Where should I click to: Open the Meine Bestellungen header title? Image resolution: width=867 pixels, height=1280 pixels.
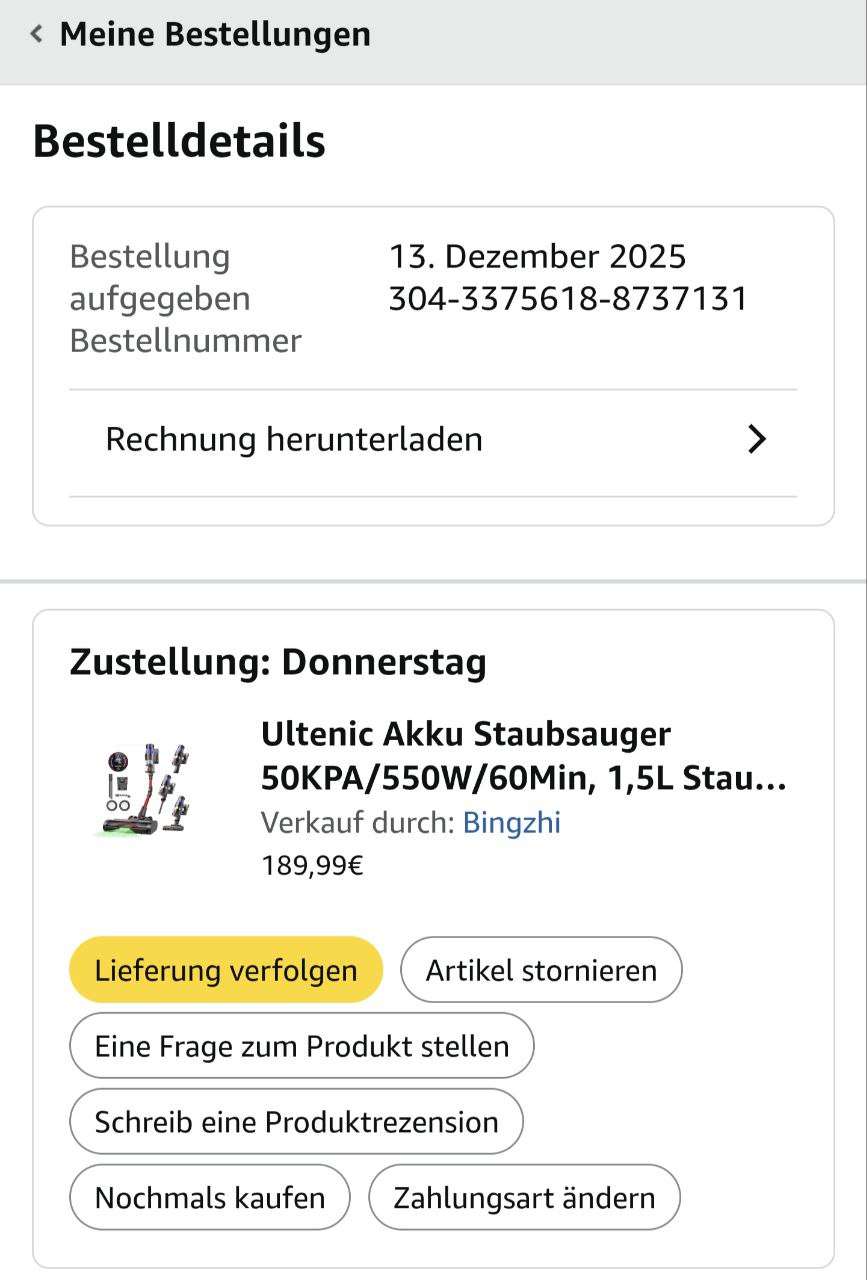tap(215, 35)
